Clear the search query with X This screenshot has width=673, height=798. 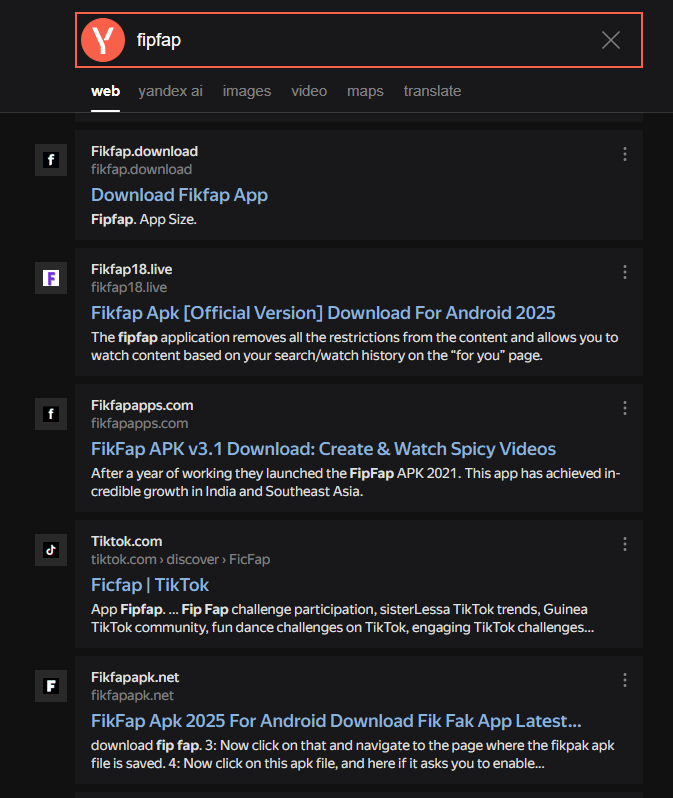tap(610, 40)
